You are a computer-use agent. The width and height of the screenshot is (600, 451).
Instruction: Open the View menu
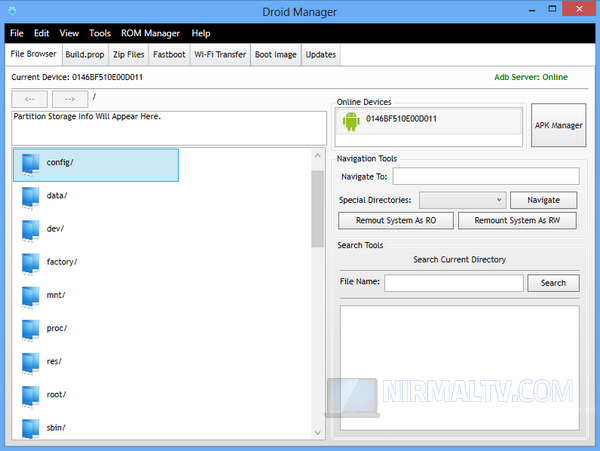point(69,33)
